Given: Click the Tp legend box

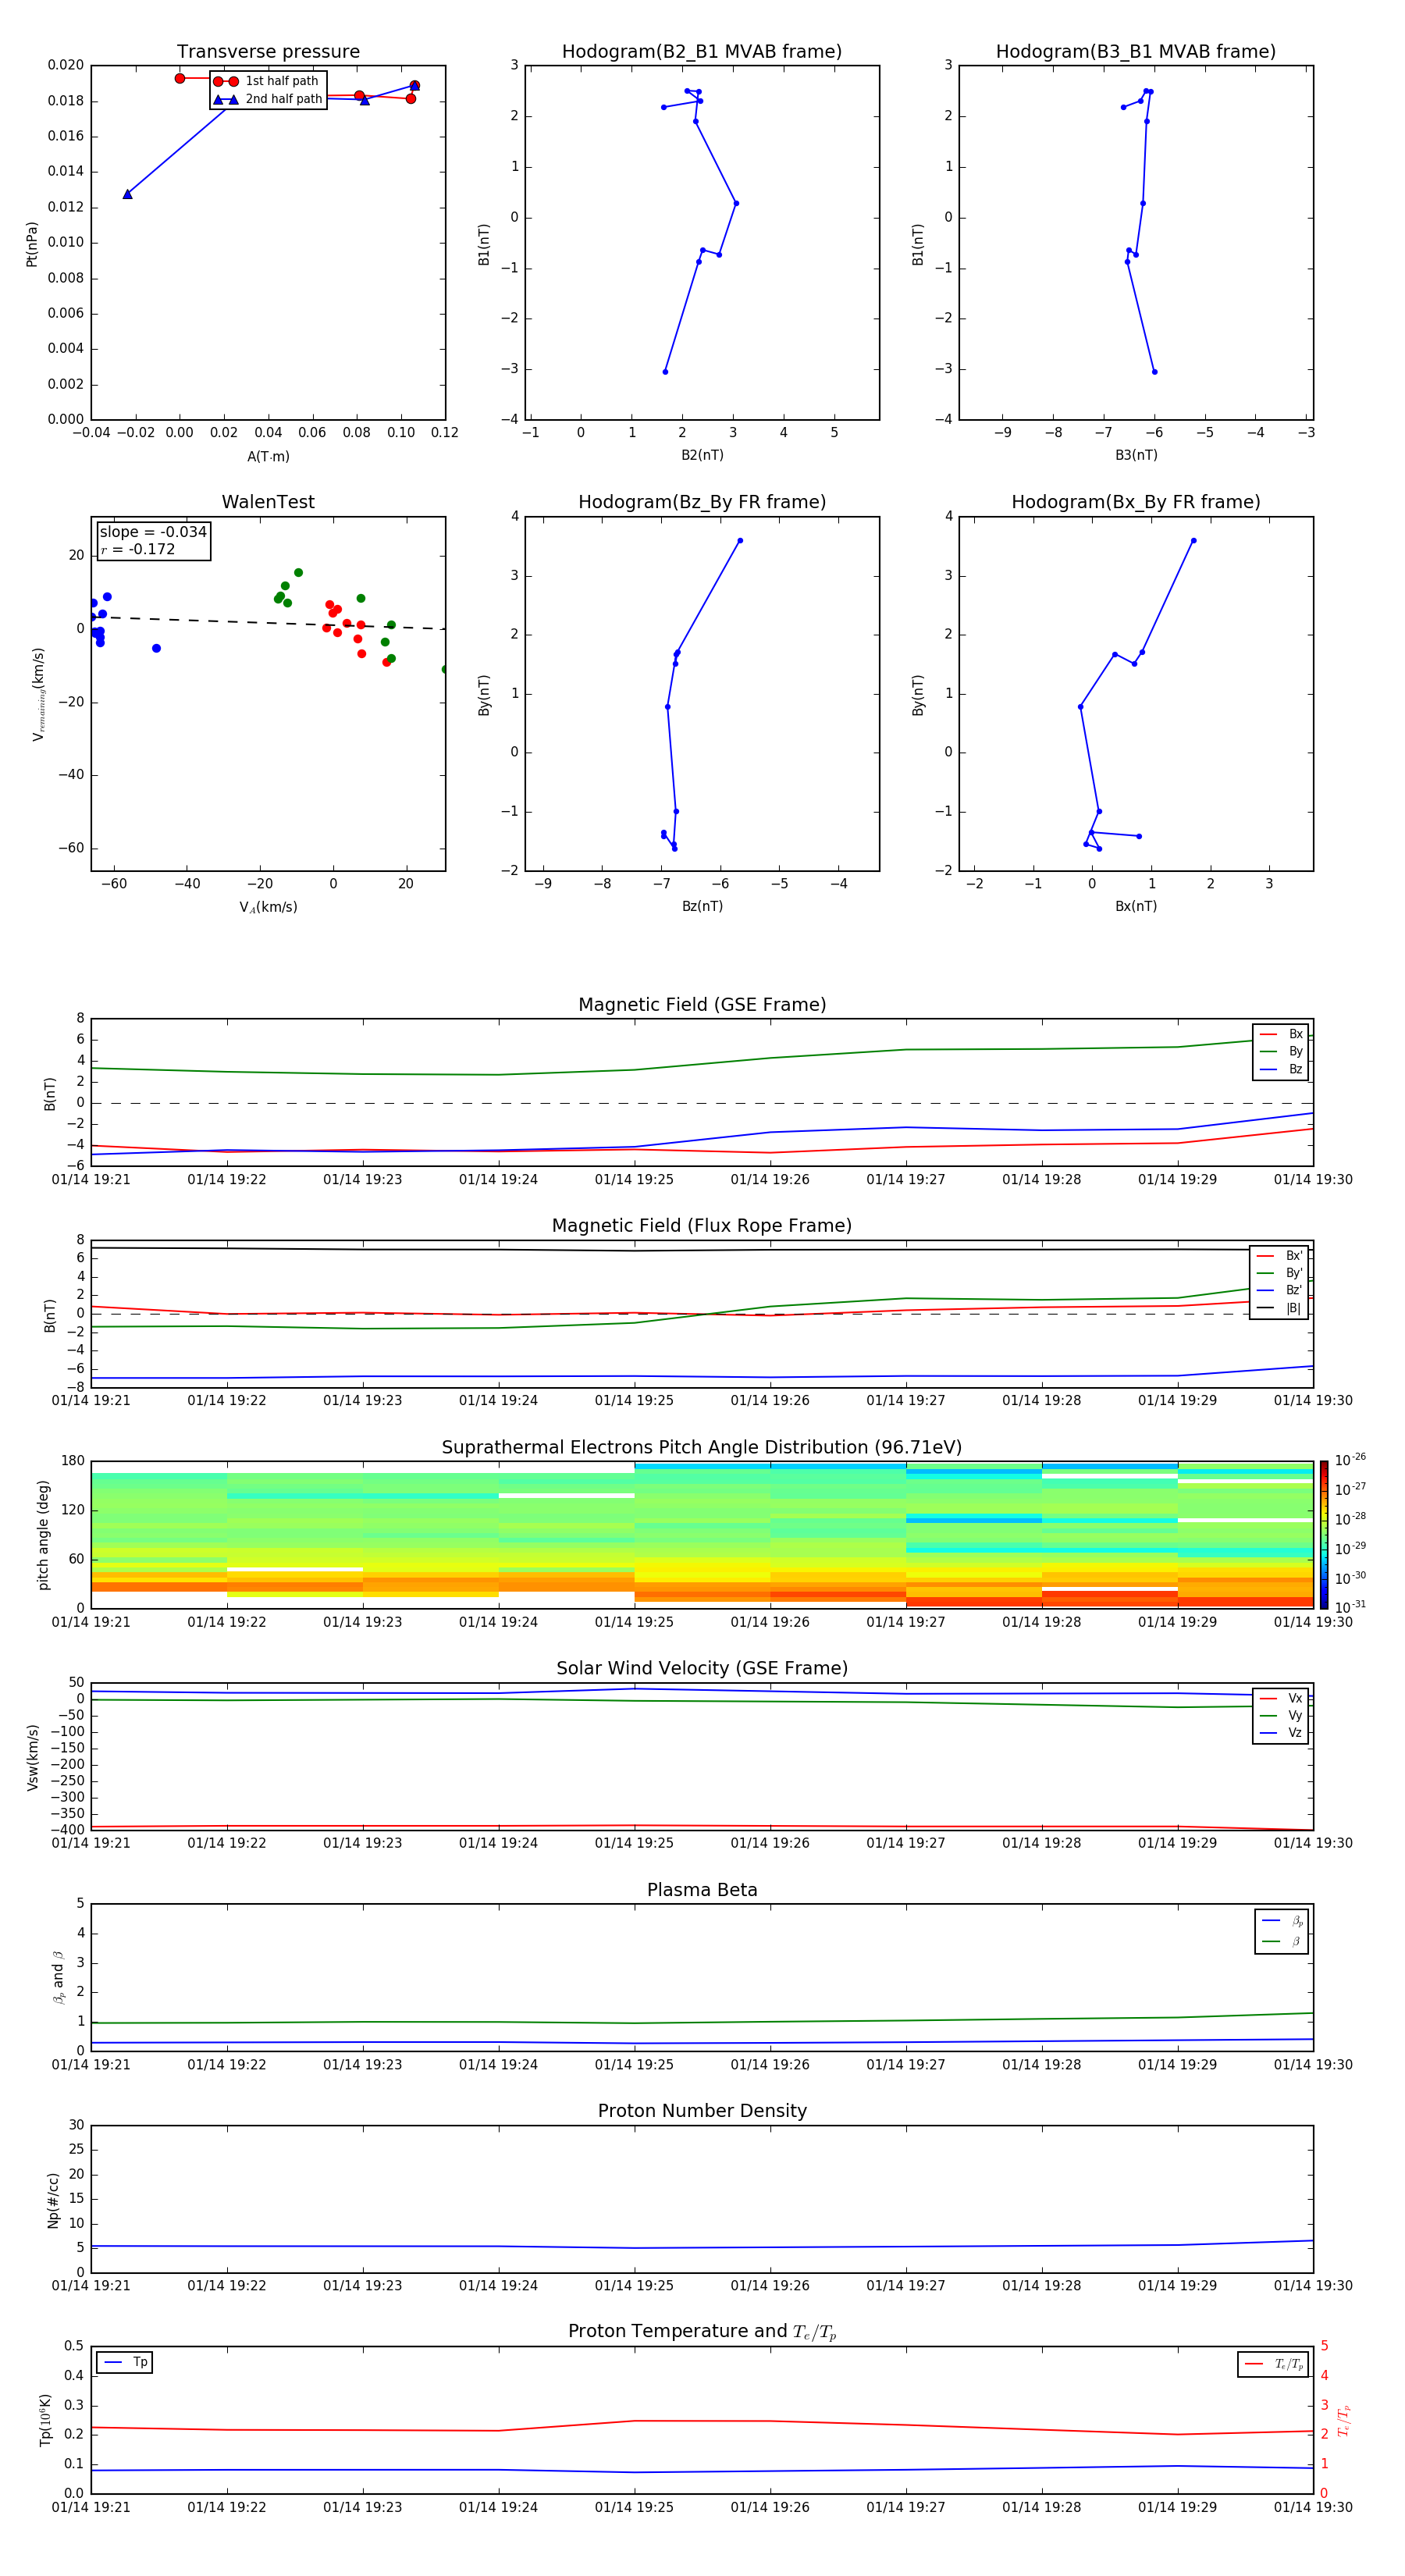Looking at the screenshot, I should pos(124,2363).
